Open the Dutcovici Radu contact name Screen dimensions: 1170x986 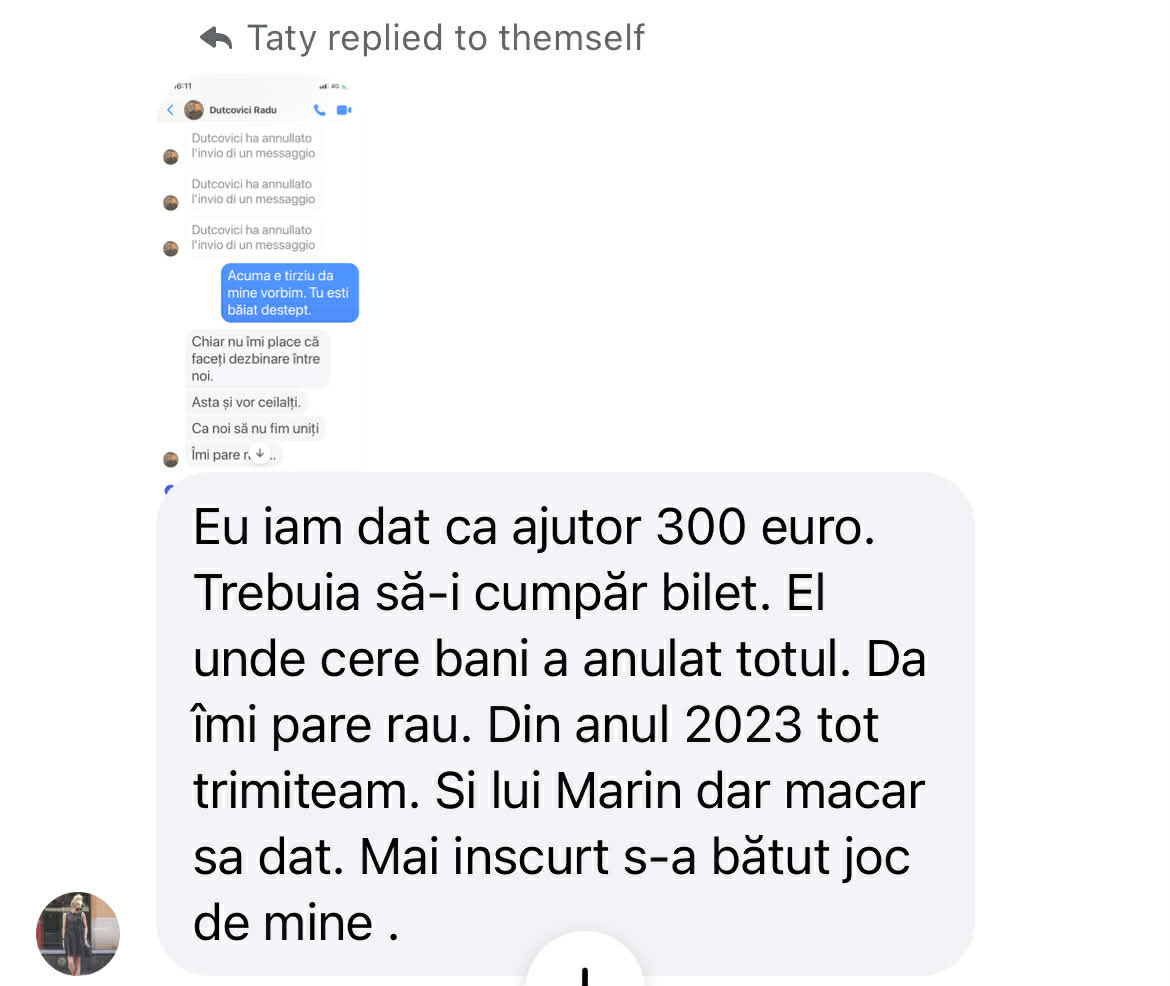click(x=243, y=110)
